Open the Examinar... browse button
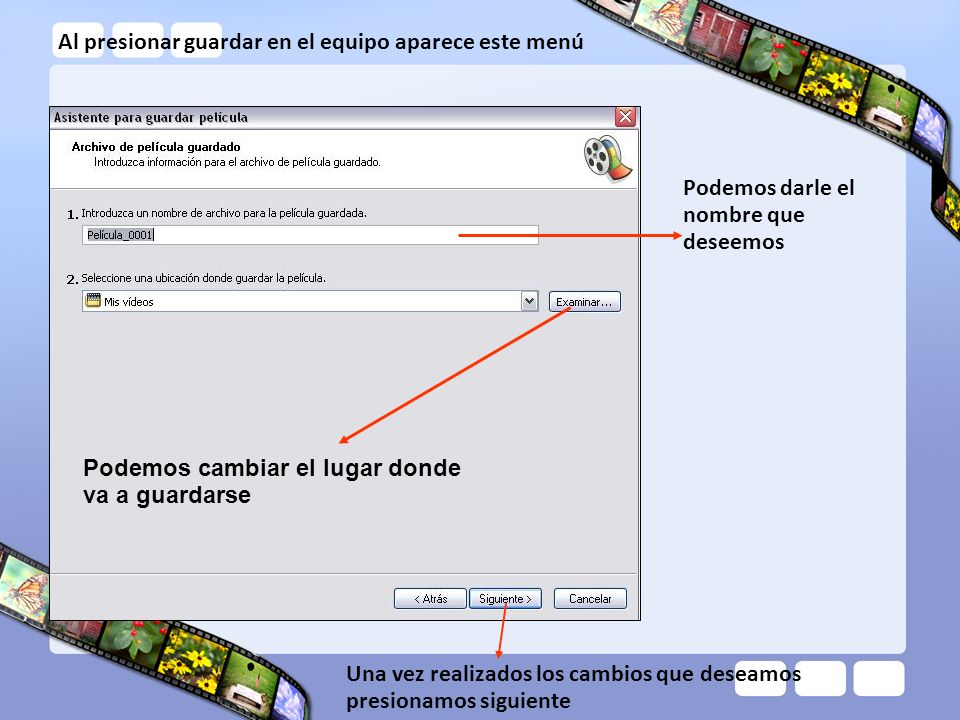This screenshot has width=960, height=720. (585, 302)
